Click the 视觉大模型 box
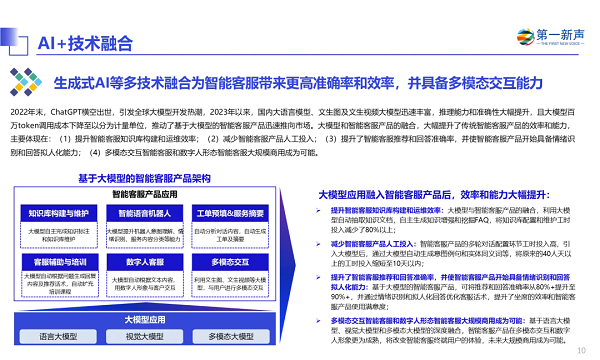The width and height of the screenshot is (600, 360). click(x=145, y=337)
